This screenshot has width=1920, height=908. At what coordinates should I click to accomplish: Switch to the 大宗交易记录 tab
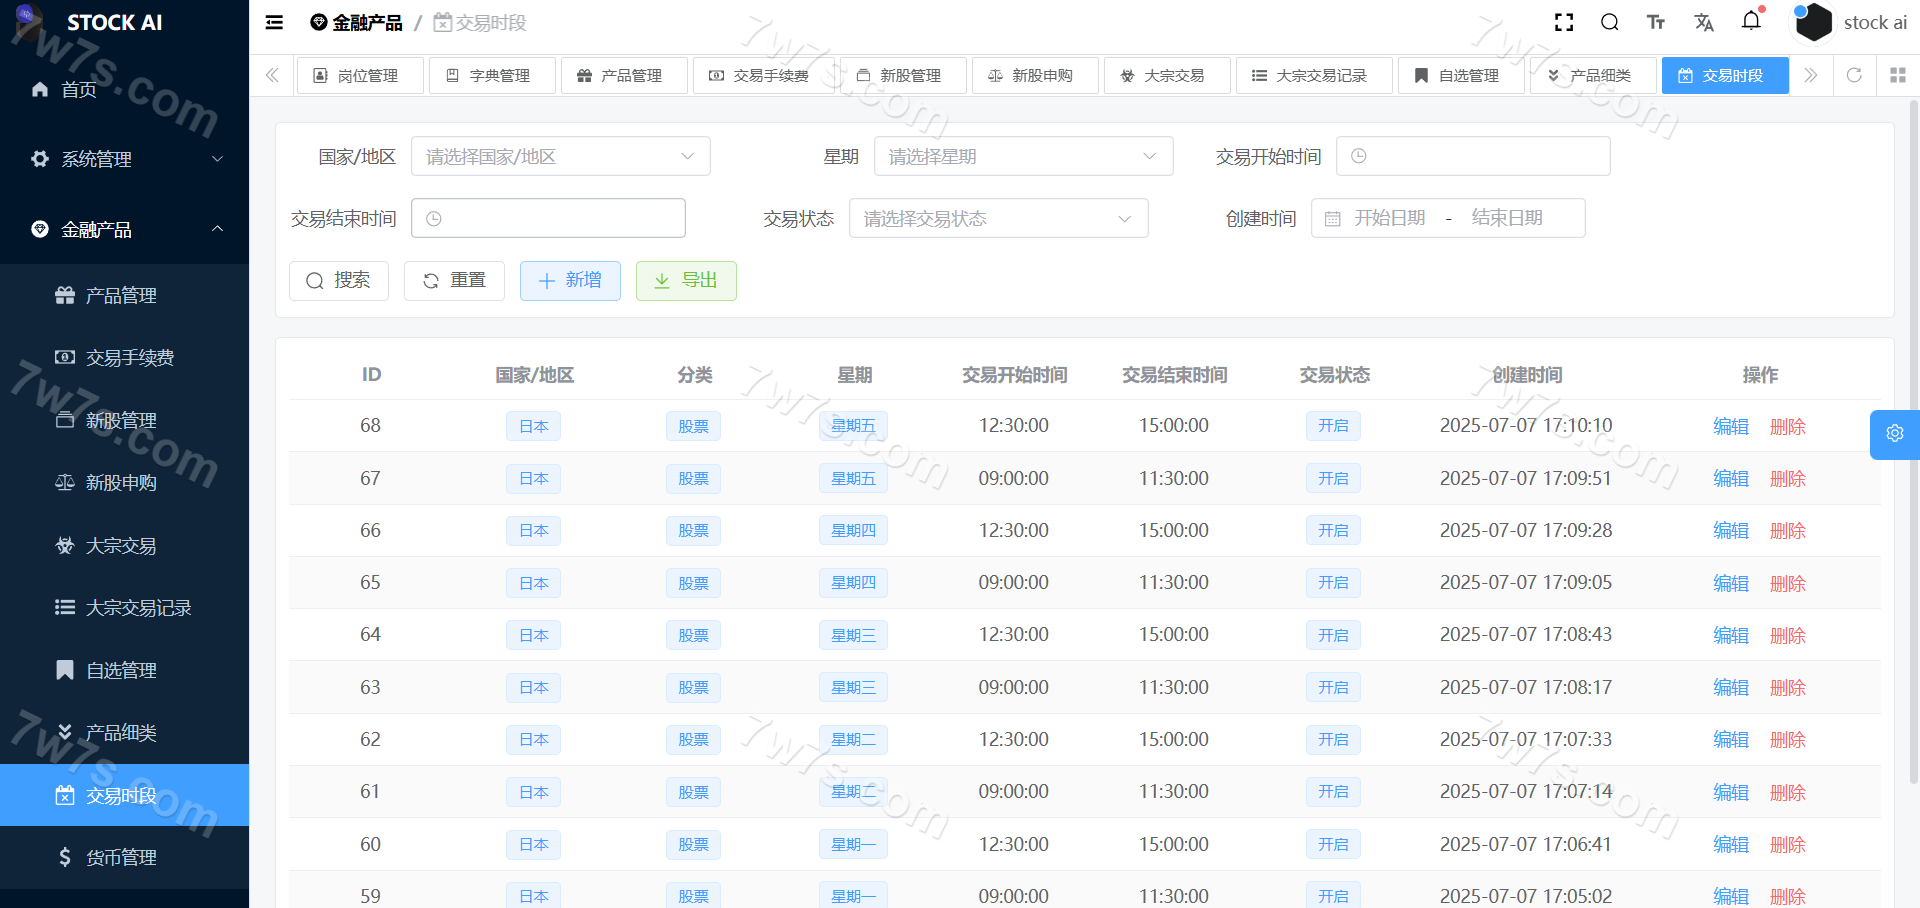pos(1313,76)
